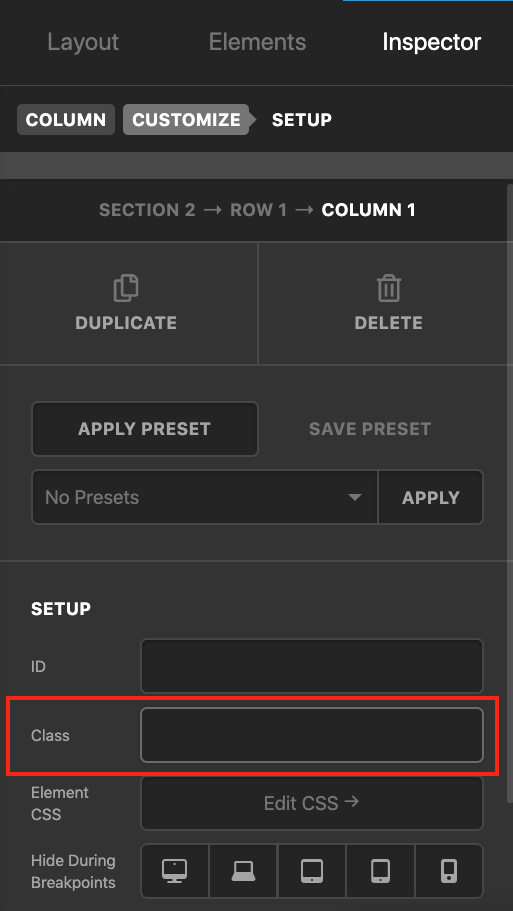Switch to the Elements tab
This screenshot has height=911, width=513.
pos(257,42)
